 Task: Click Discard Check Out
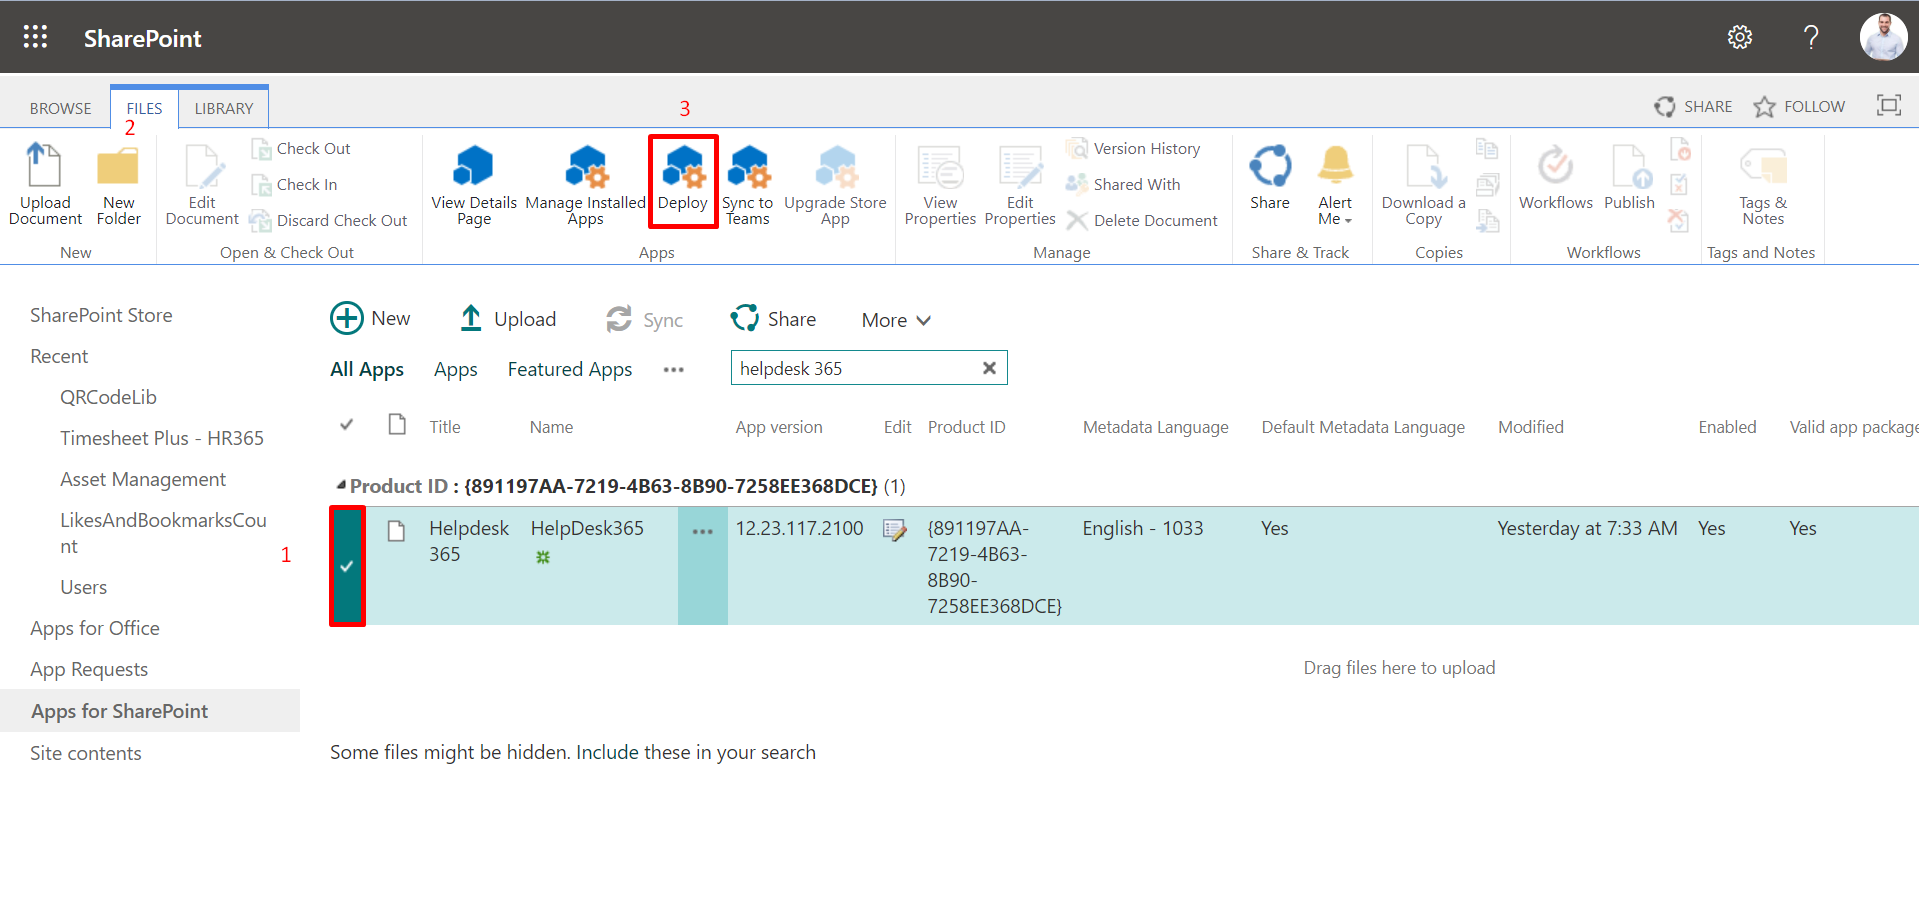[329, 221]
